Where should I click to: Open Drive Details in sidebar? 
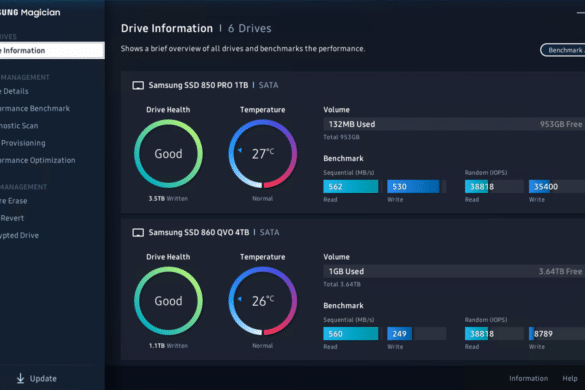pos(14,91)
